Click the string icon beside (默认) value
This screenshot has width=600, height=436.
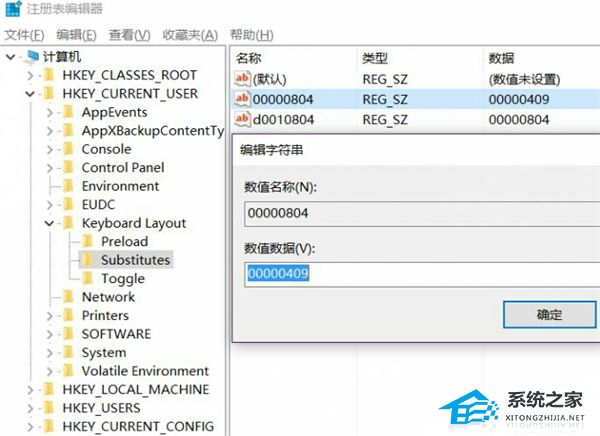click(242, 79)
